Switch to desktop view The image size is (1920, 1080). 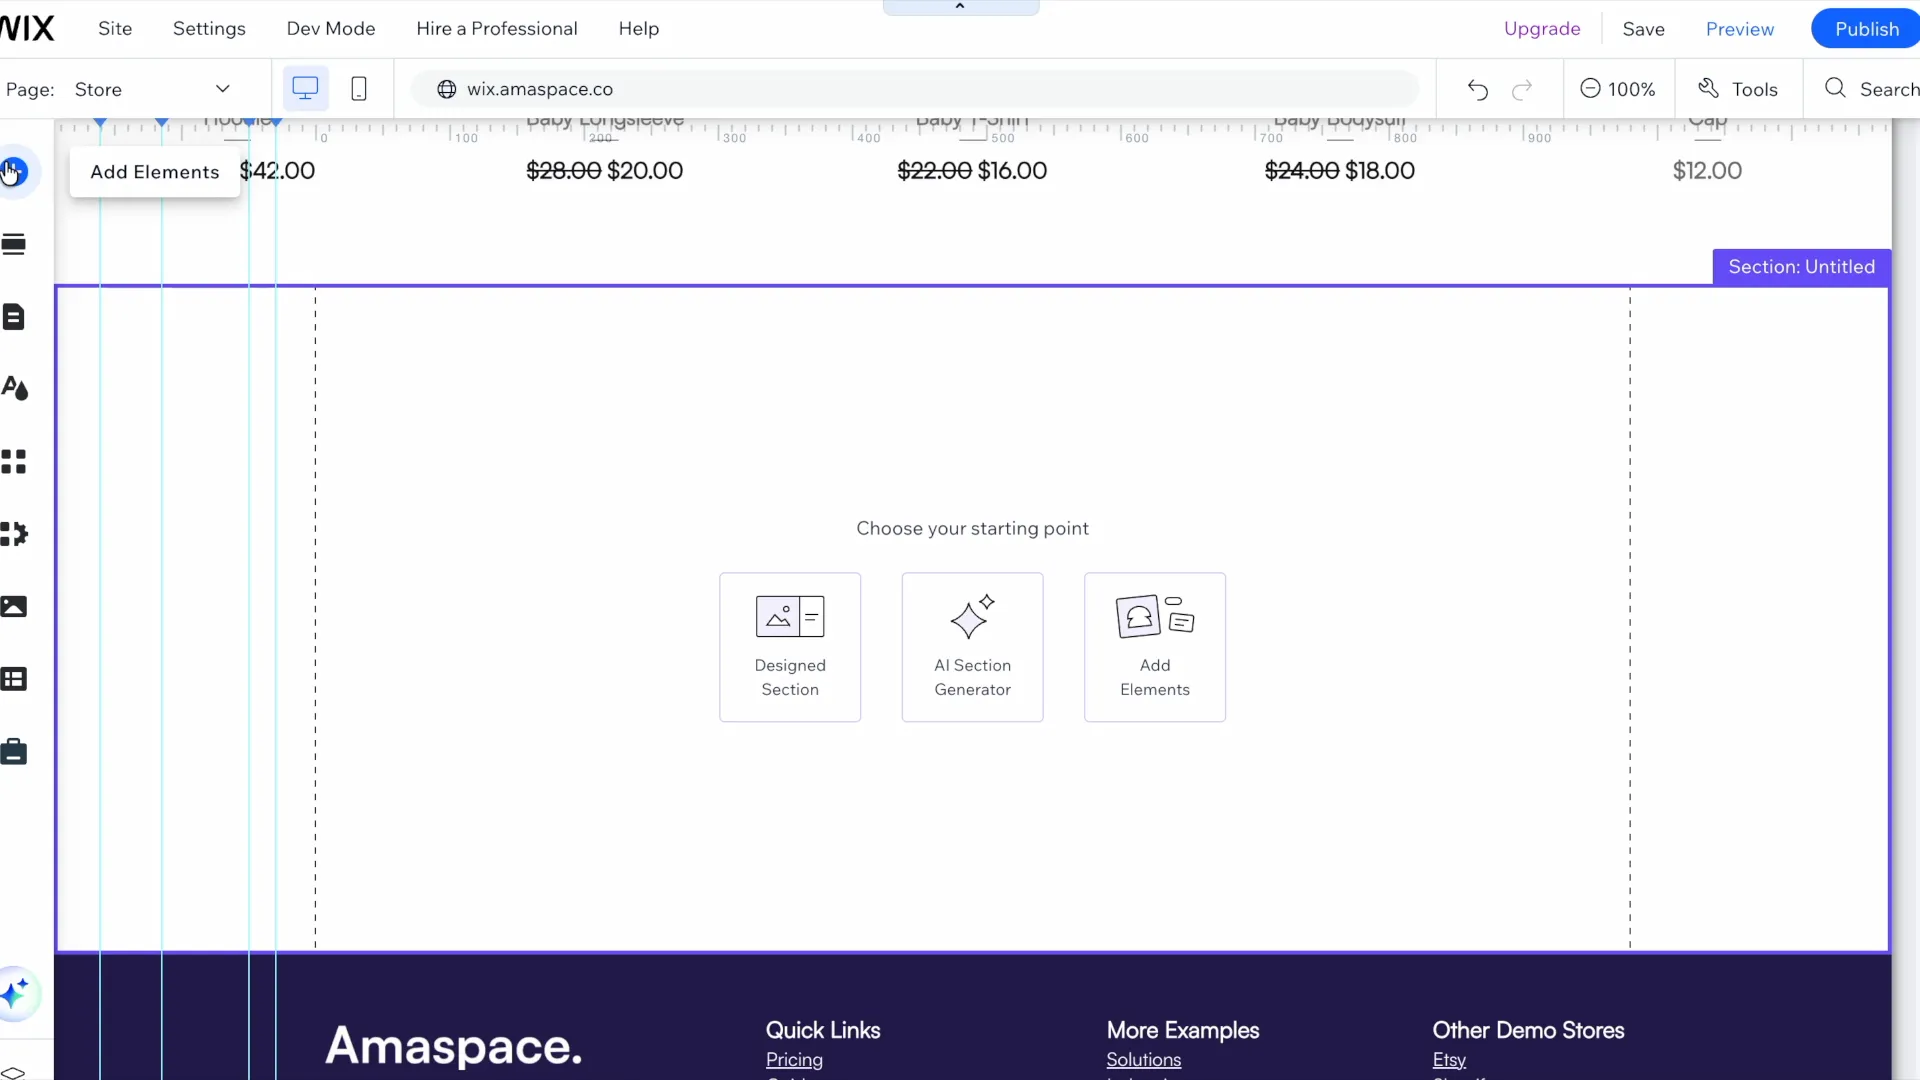click(x=305, y=89)
